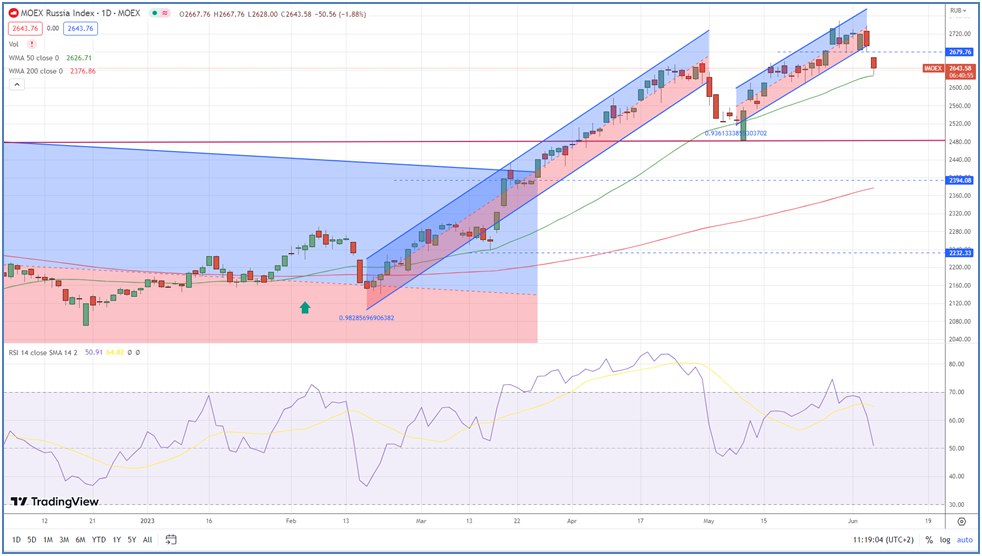Select the 1Y time range
Viewport: 982px width, 556px height.
(x=116, y=540)
